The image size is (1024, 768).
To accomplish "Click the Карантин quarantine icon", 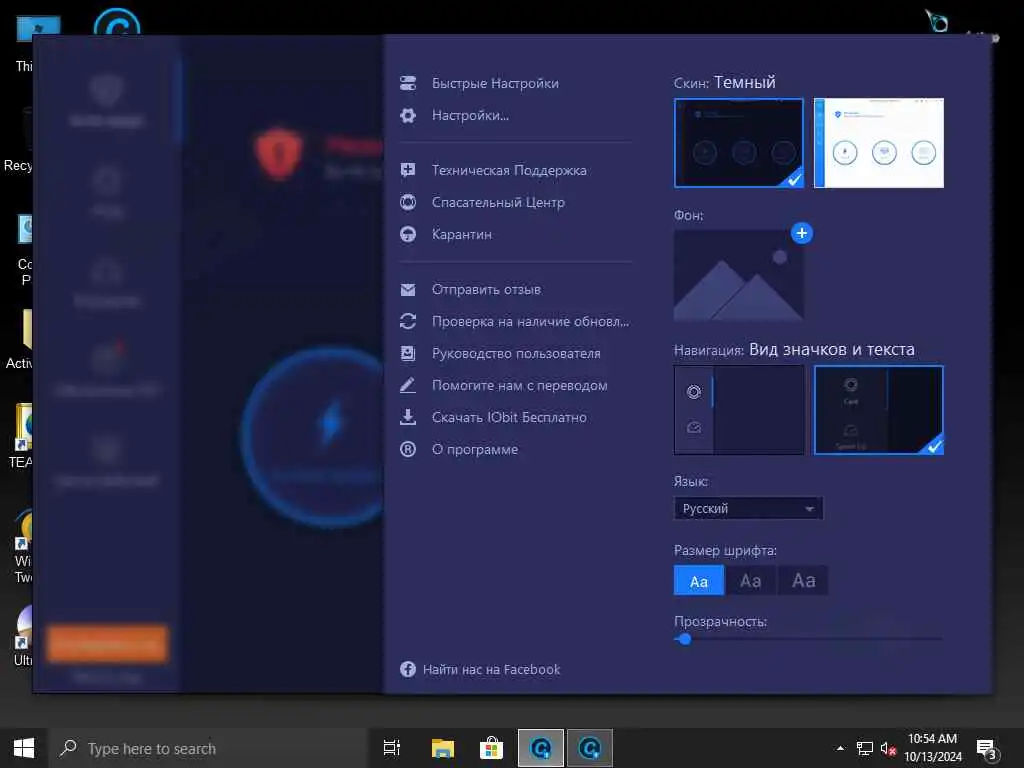I will [408, 234].
